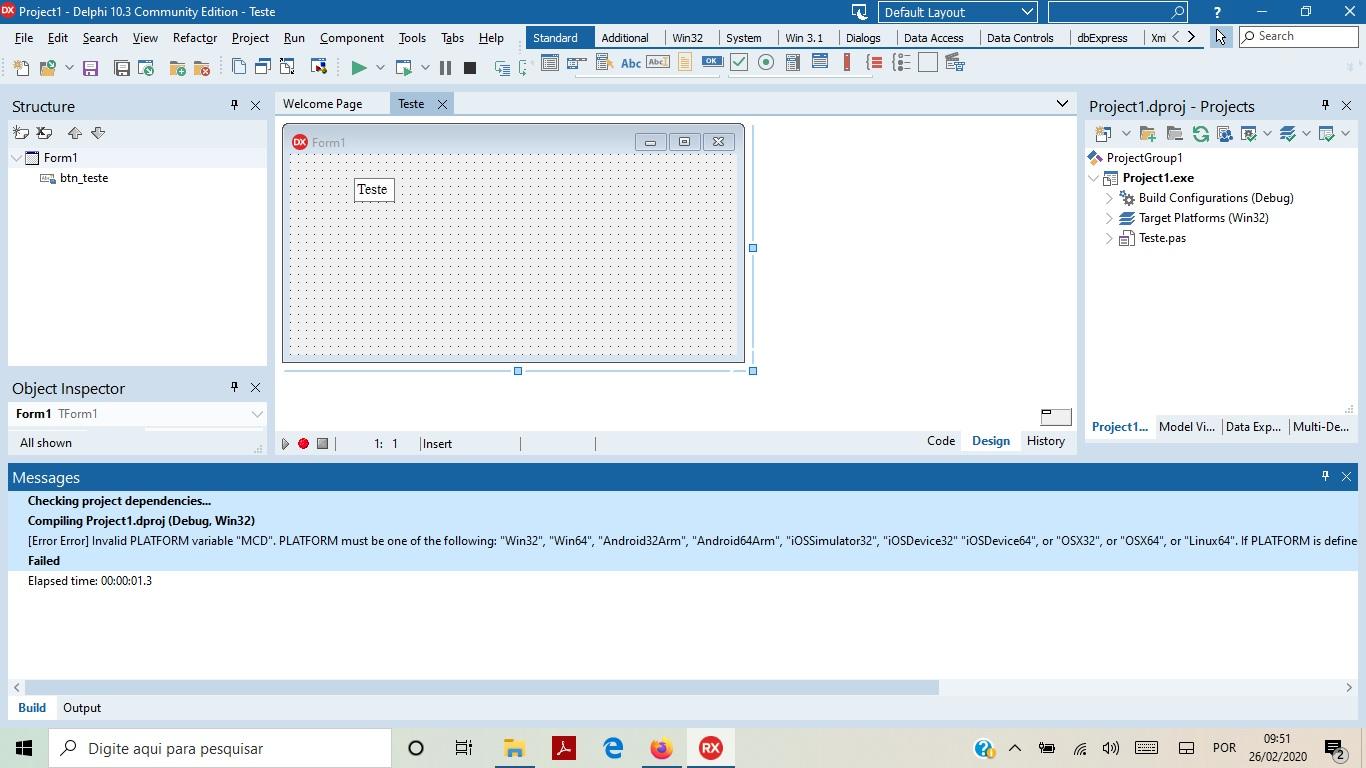Open the Project menu
Image resolution: width=1366 pixels, height=768 pixels.
(250, 38)
